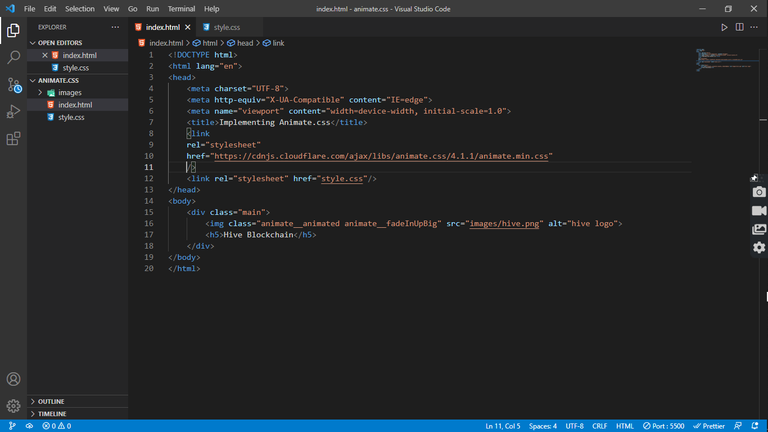Click the Run play icon in editor toolbar
This screenshot has width=768, height=432.
(x=724, y=27)
